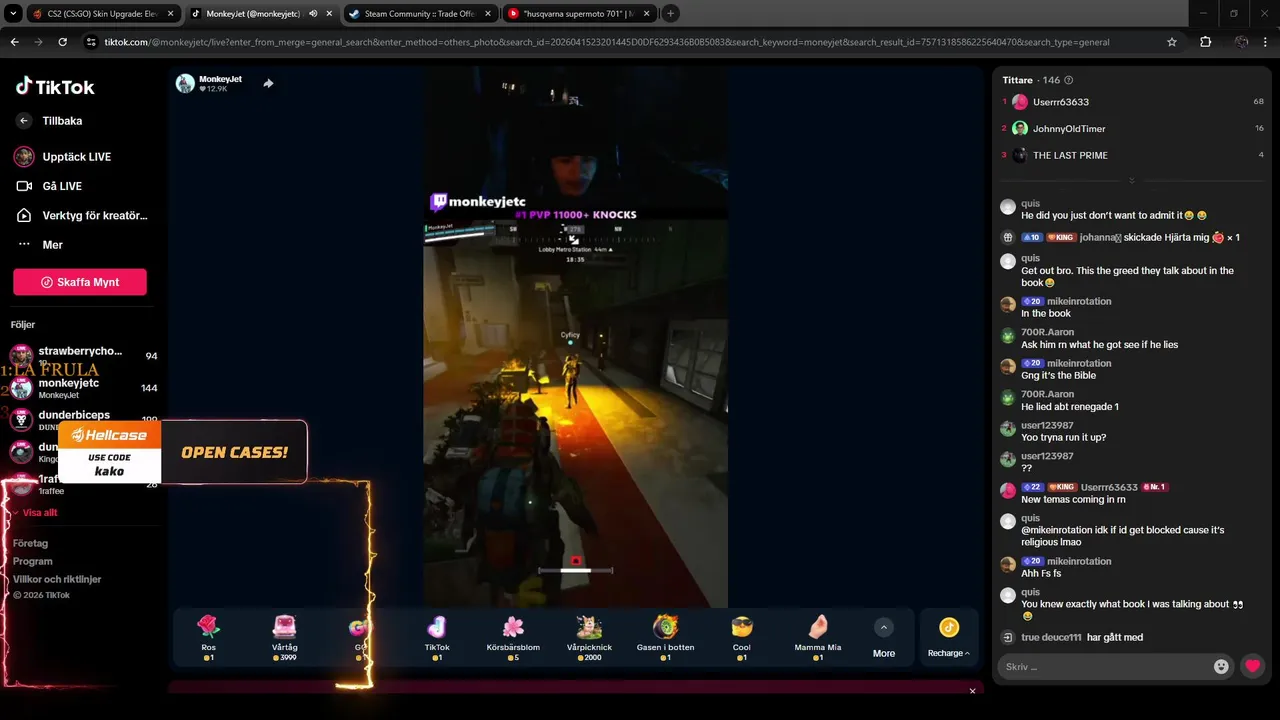Viewport: 1280px width, 720px height.
Task: Click mikeinrotation's 'In the book' message
Action: (1046, 314)
